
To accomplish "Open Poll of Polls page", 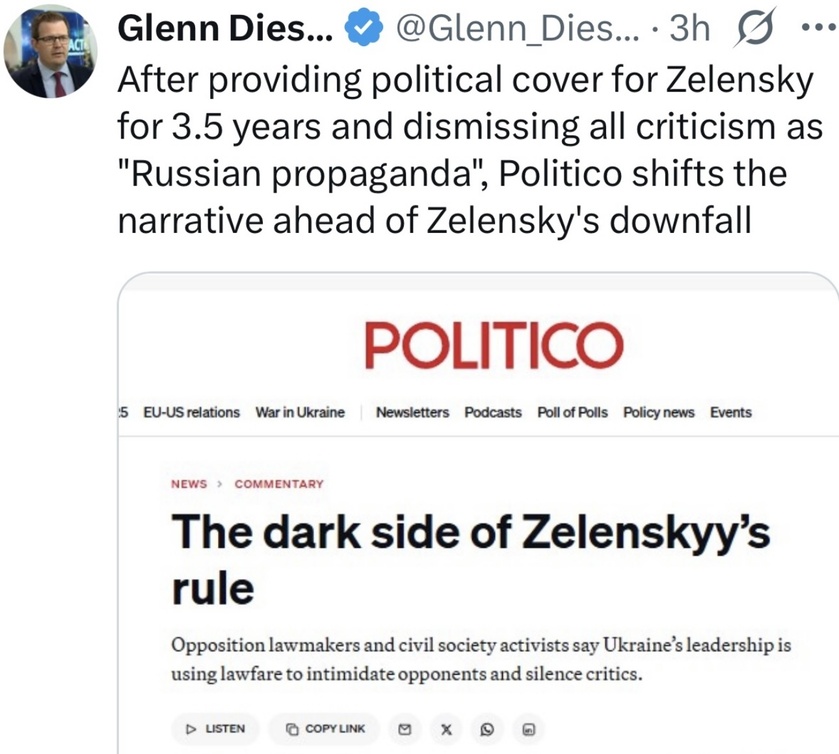I will pyautogui.click(x=572, y=412).
